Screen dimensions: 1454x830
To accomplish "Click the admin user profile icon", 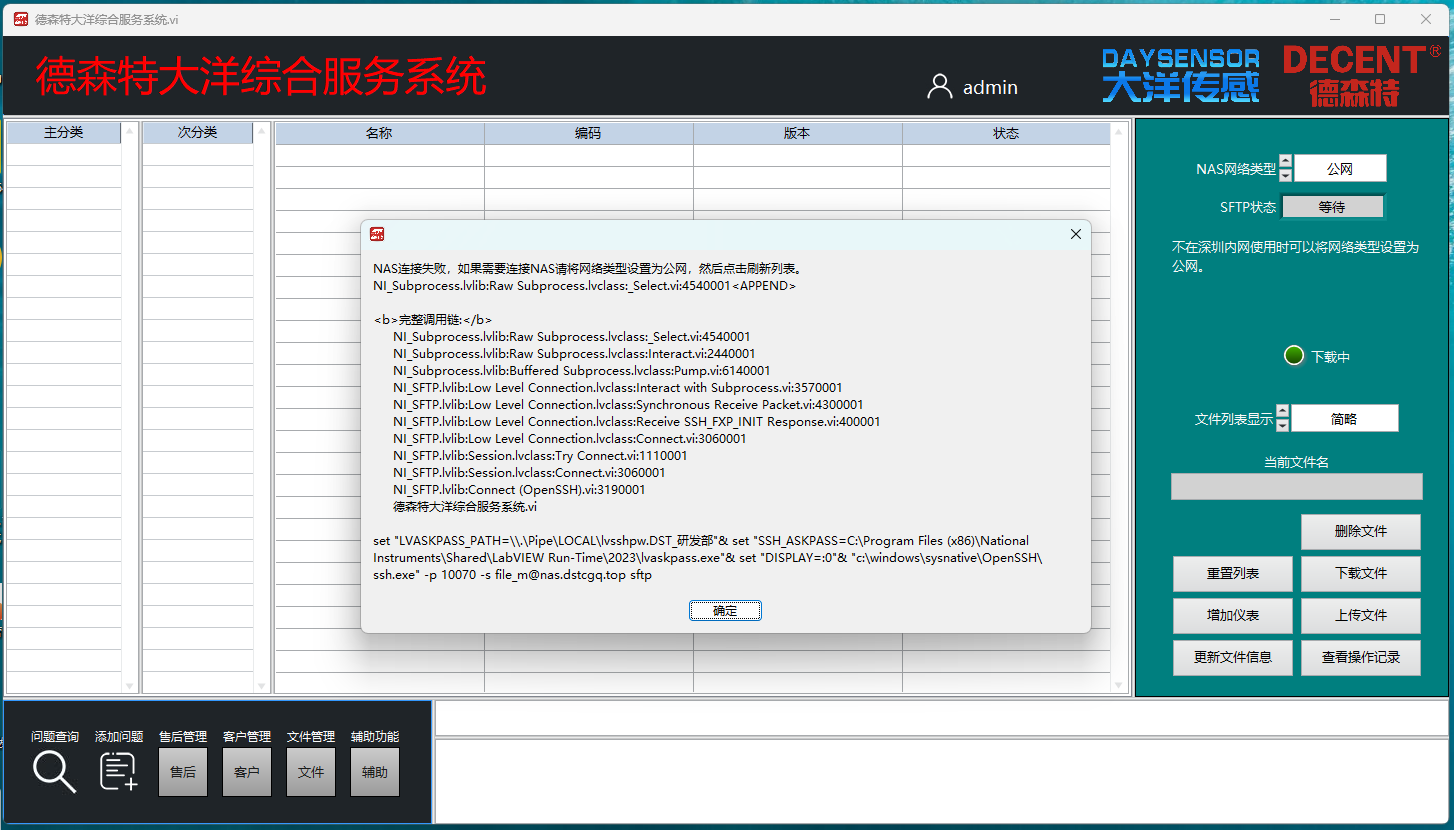I will pos(939,87).
